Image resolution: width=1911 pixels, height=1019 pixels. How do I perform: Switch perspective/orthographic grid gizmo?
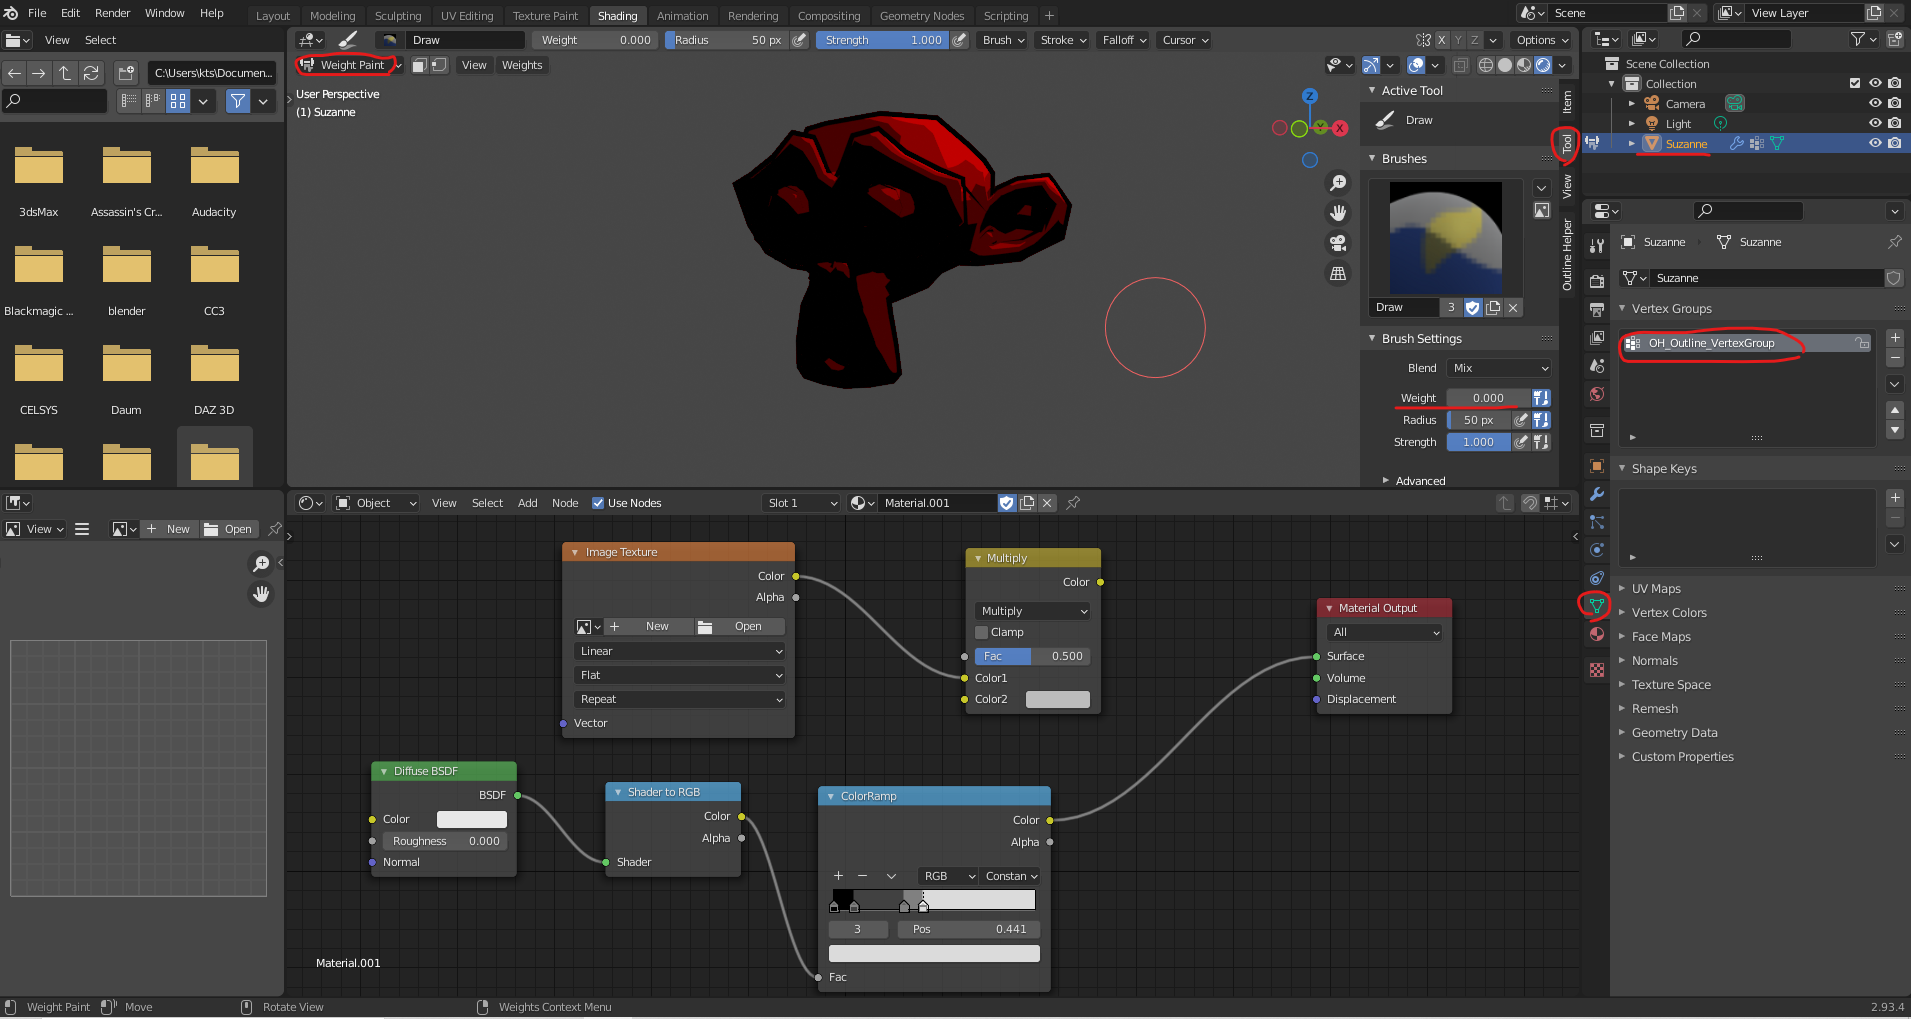pos(1337,273)
